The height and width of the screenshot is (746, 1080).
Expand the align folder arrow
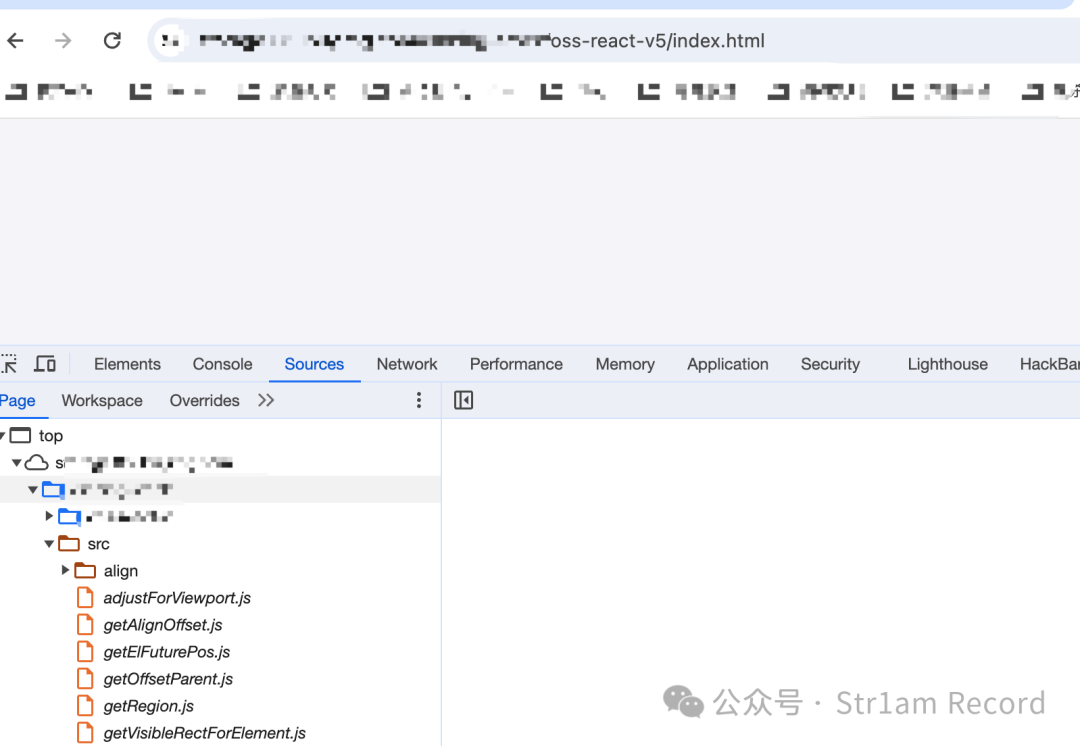[x=65, y=570]
